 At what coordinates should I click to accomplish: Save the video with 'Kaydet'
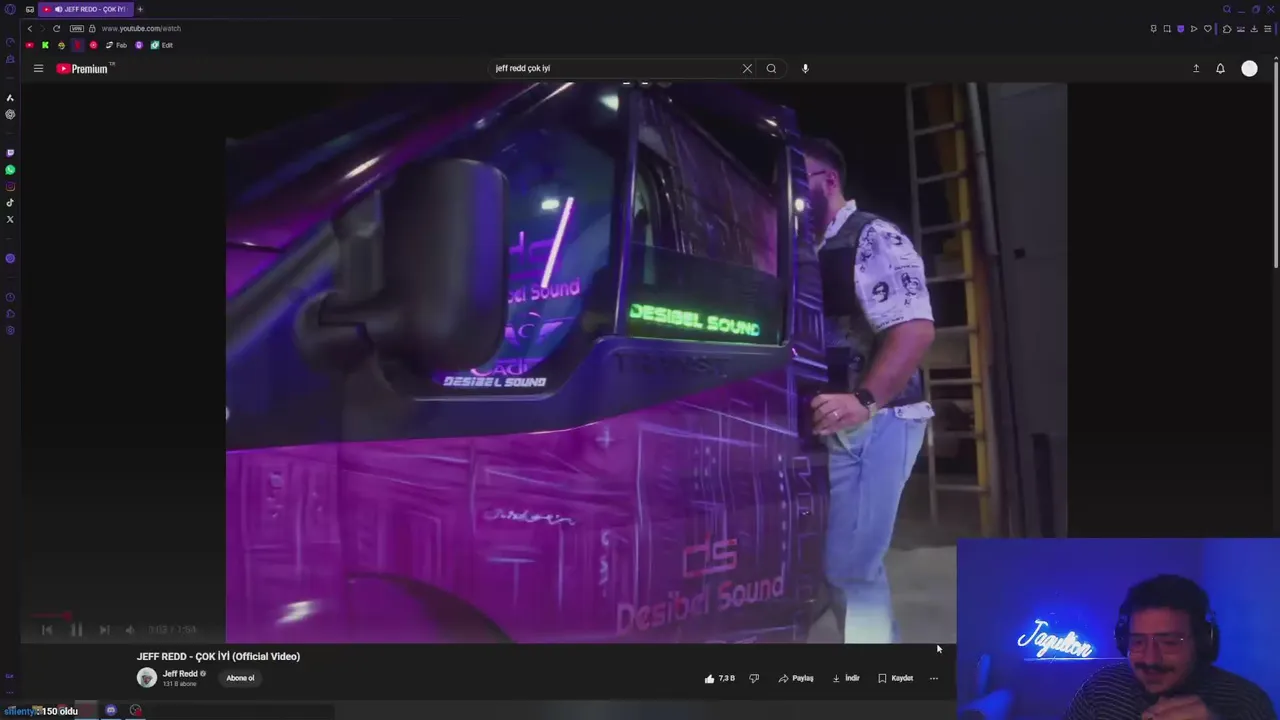click(895, 678)
